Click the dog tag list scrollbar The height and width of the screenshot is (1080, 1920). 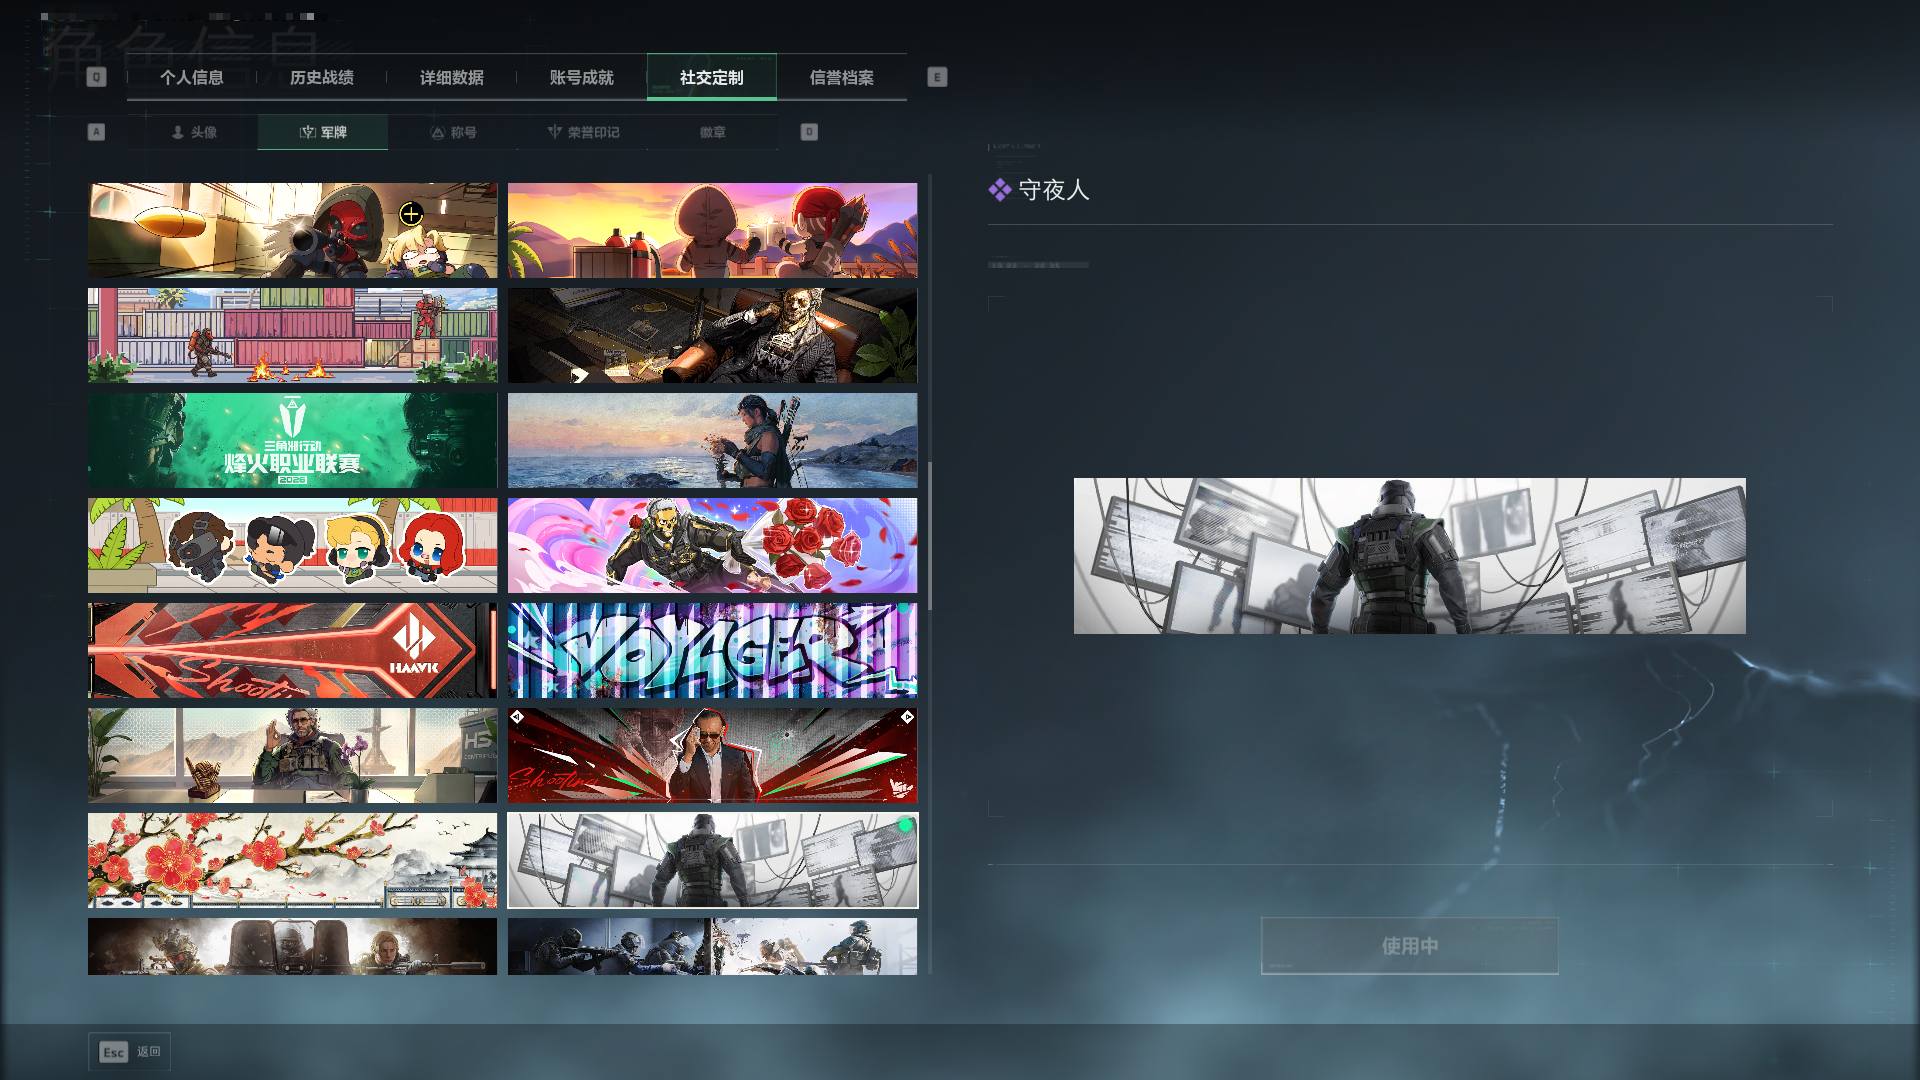[x=930, y=535]
